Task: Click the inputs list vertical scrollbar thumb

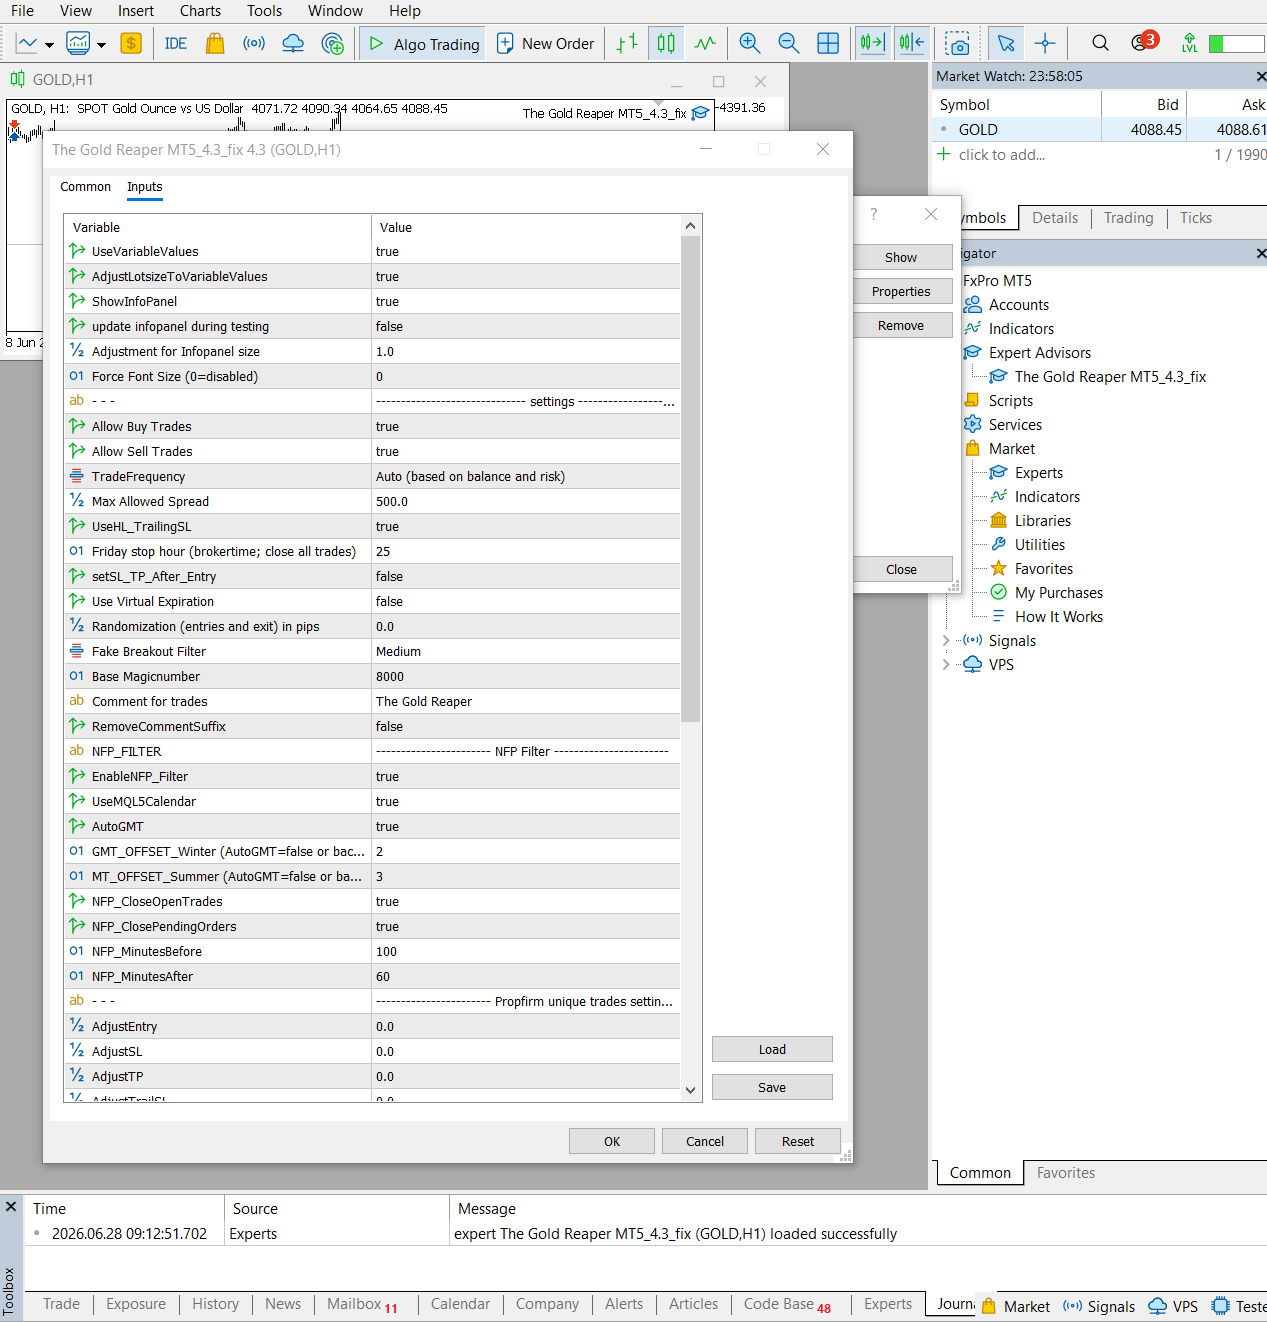Action: pyautogui.click(x=690, y=478)
